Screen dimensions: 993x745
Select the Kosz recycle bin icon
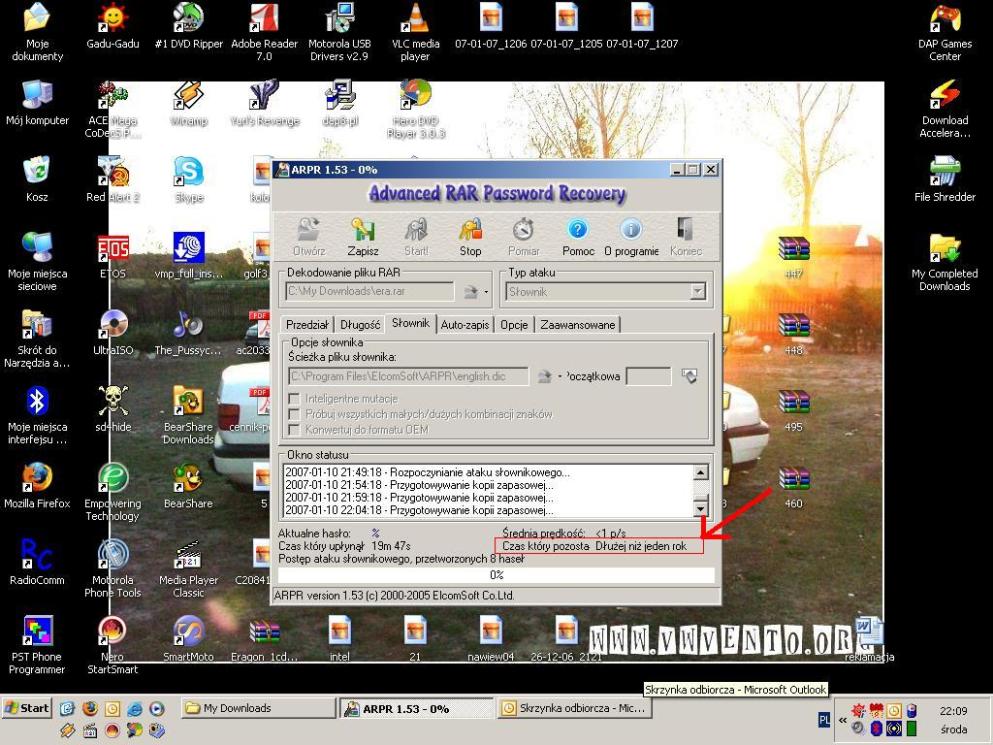click(x=37, y=171)
